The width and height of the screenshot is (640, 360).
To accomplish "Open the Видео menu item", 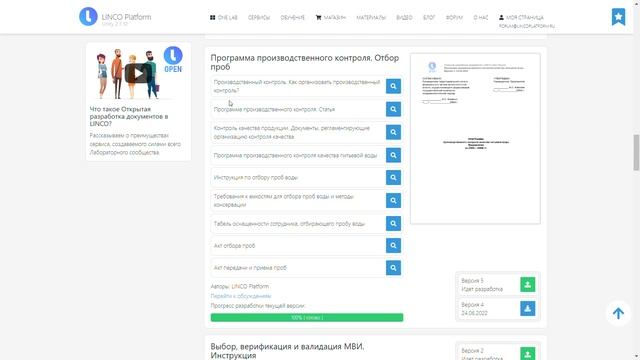I will pos(404,18).
